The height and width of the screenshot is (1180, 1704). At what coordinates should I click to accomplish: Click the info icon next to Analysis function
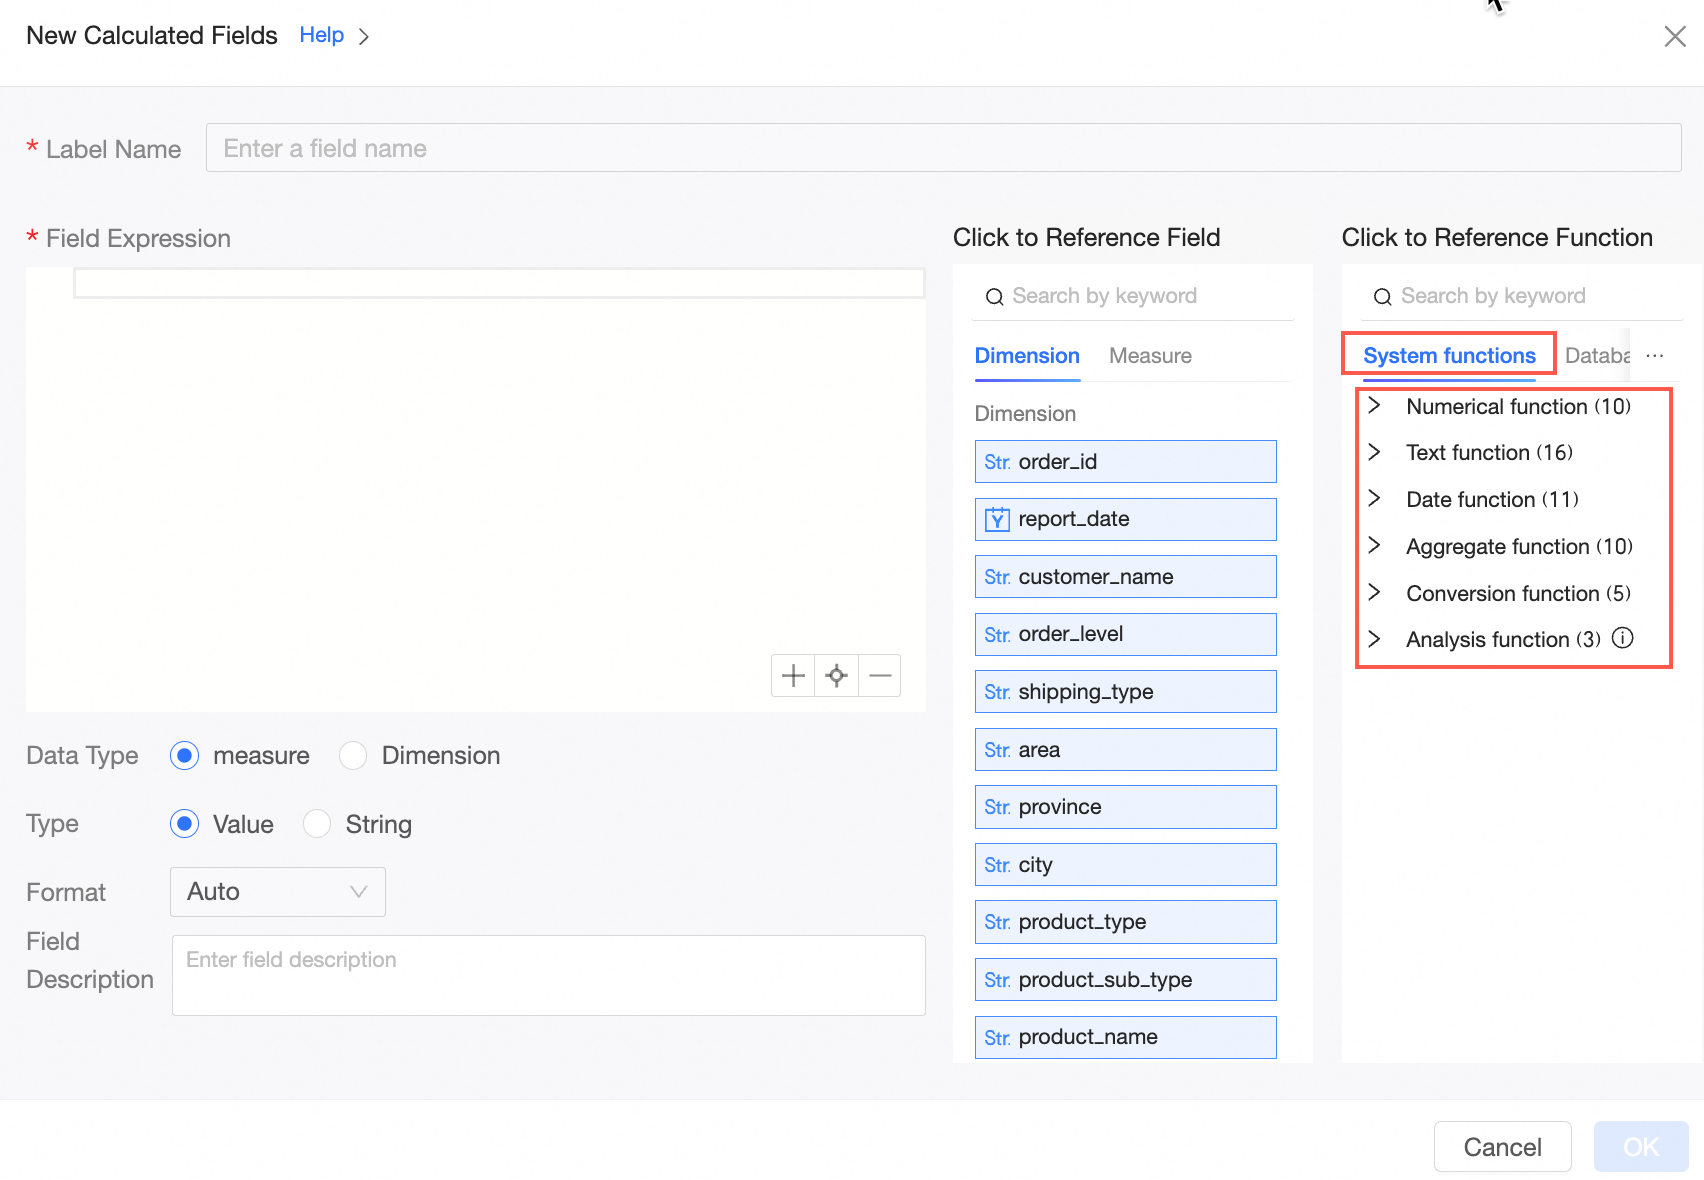pyautogui.click(x=1622, y=638)
